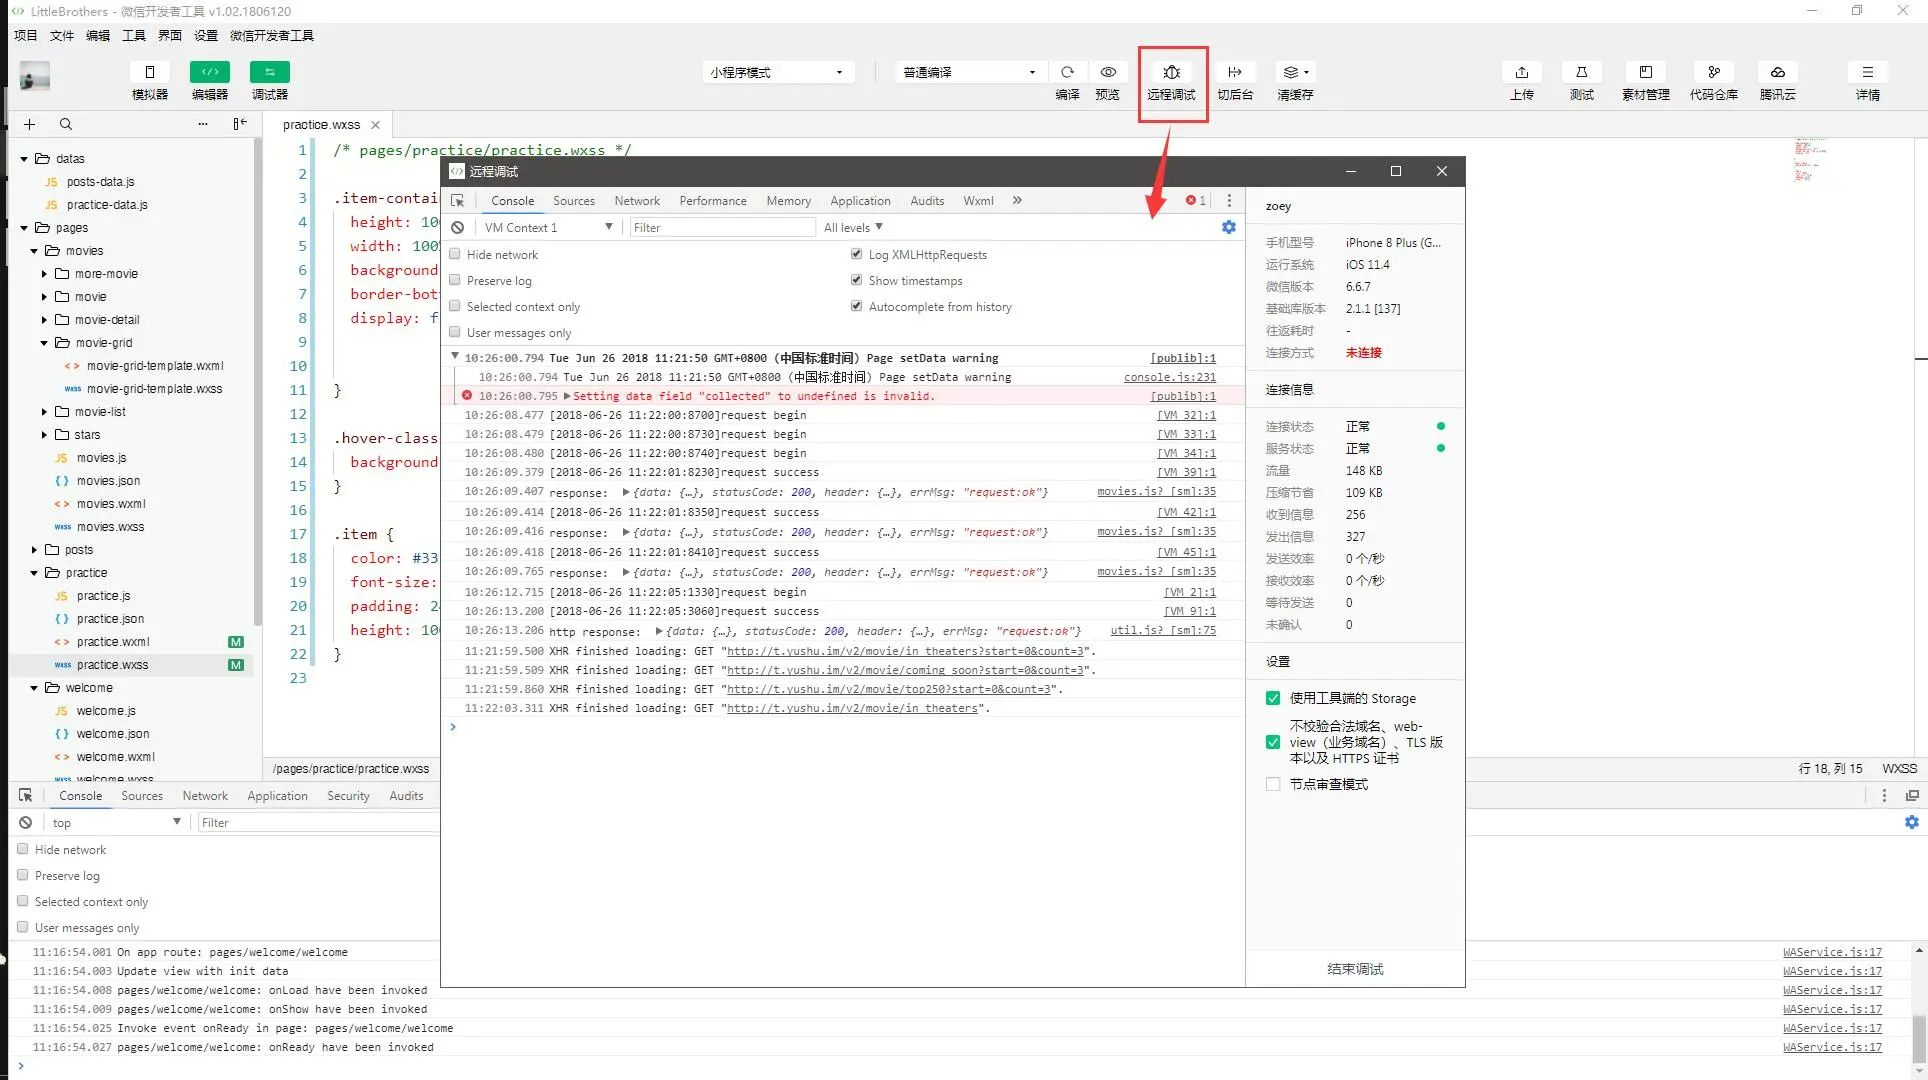Open the 设置 menu in menu bar
Viewport: 1928px width, 1080px height.
pyautogui.click(x=206, y=35)
